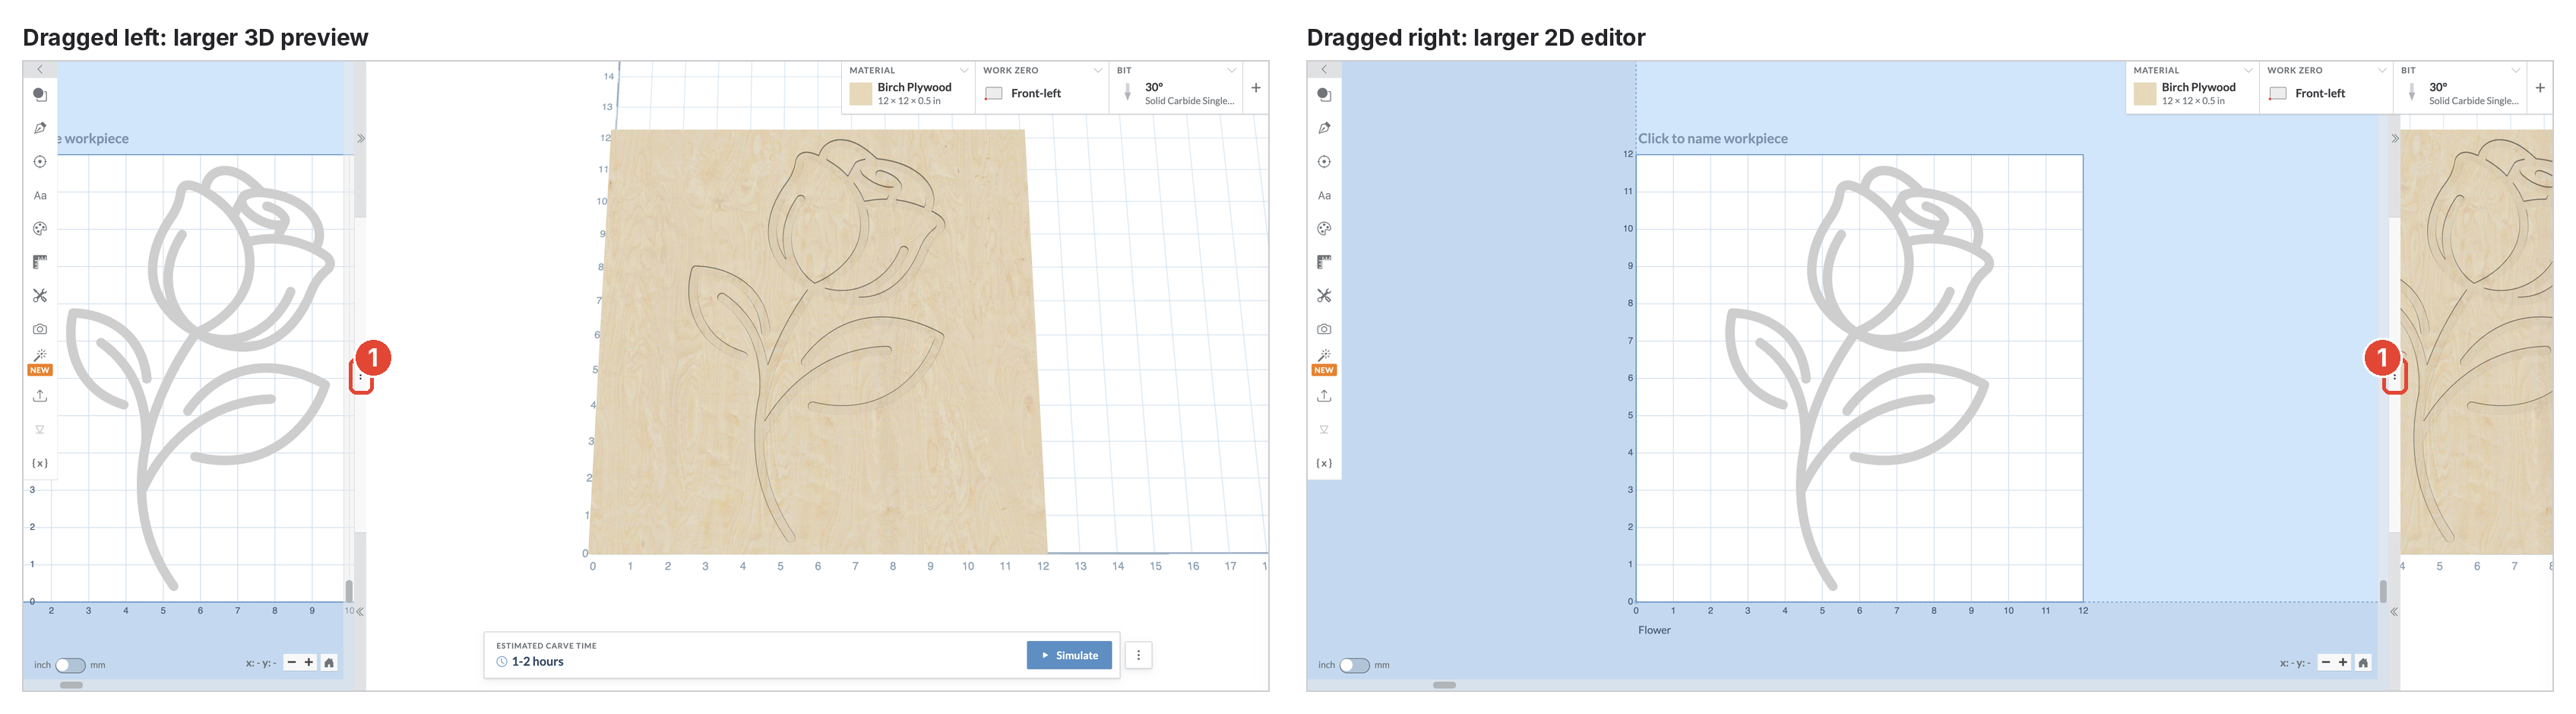
Task: Click the import upload icon in left screenshot
Action: 40,396
